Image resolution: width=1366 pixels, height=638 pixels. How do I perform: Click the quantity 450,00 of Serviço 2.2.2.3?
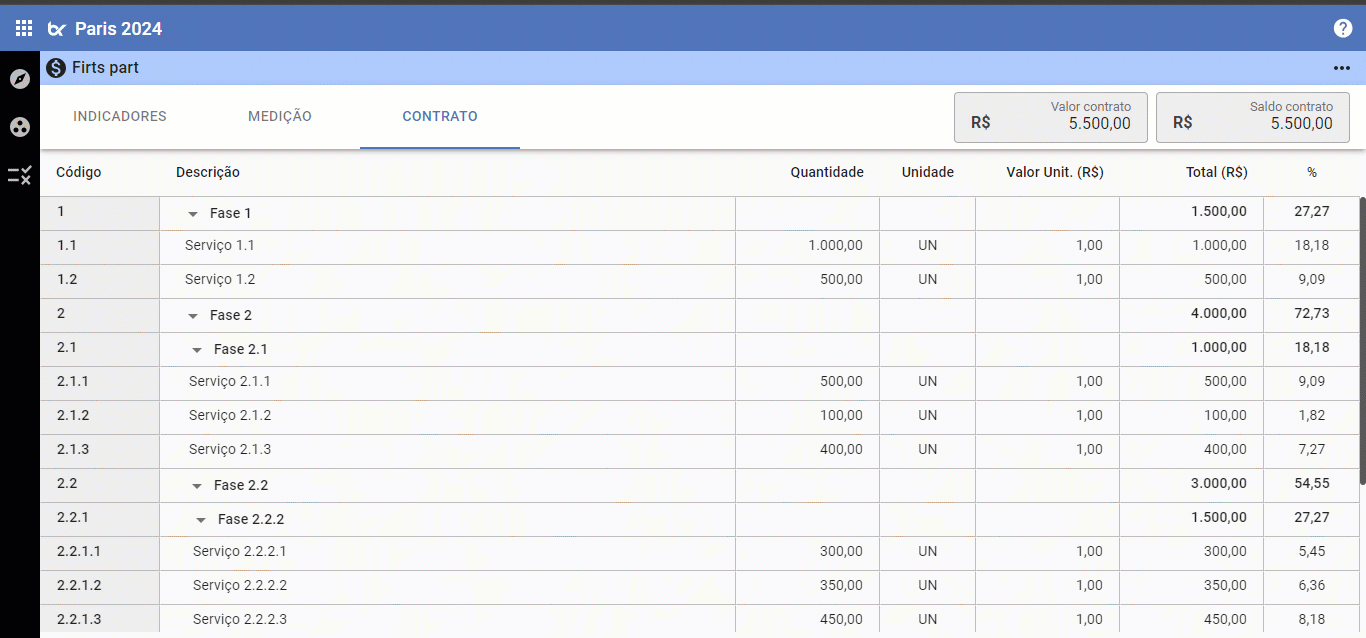[x=842, y=619]
